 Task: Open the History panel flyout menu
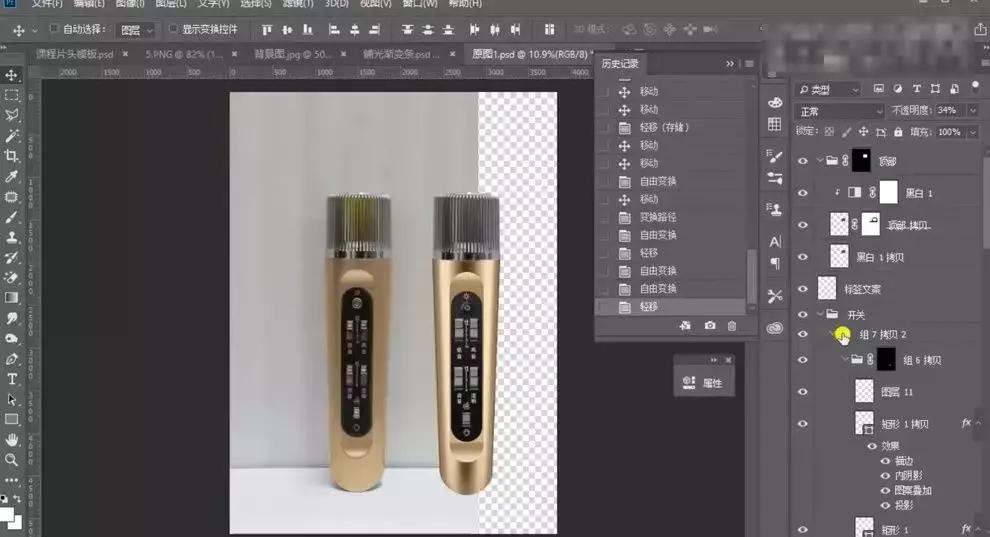click(x=749, y=64)
